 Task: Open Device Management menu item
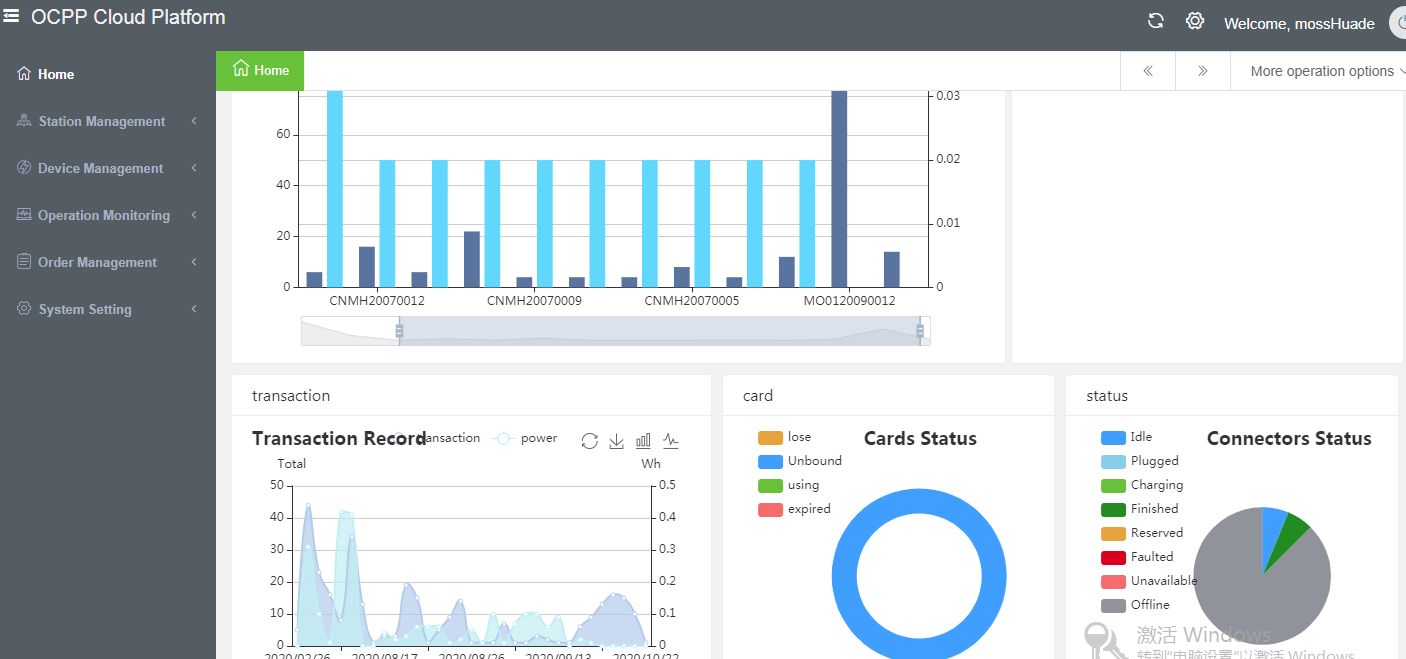pos(108,168)
